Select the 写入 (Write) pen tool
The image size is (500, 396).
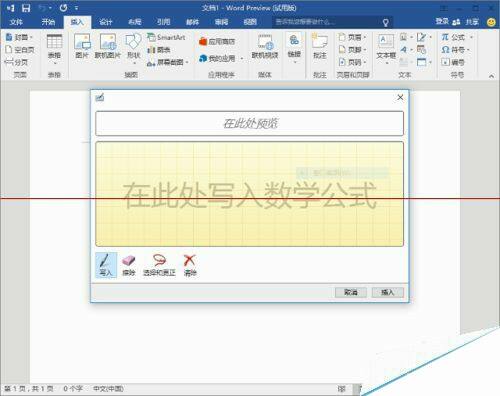tap(106, 265)
